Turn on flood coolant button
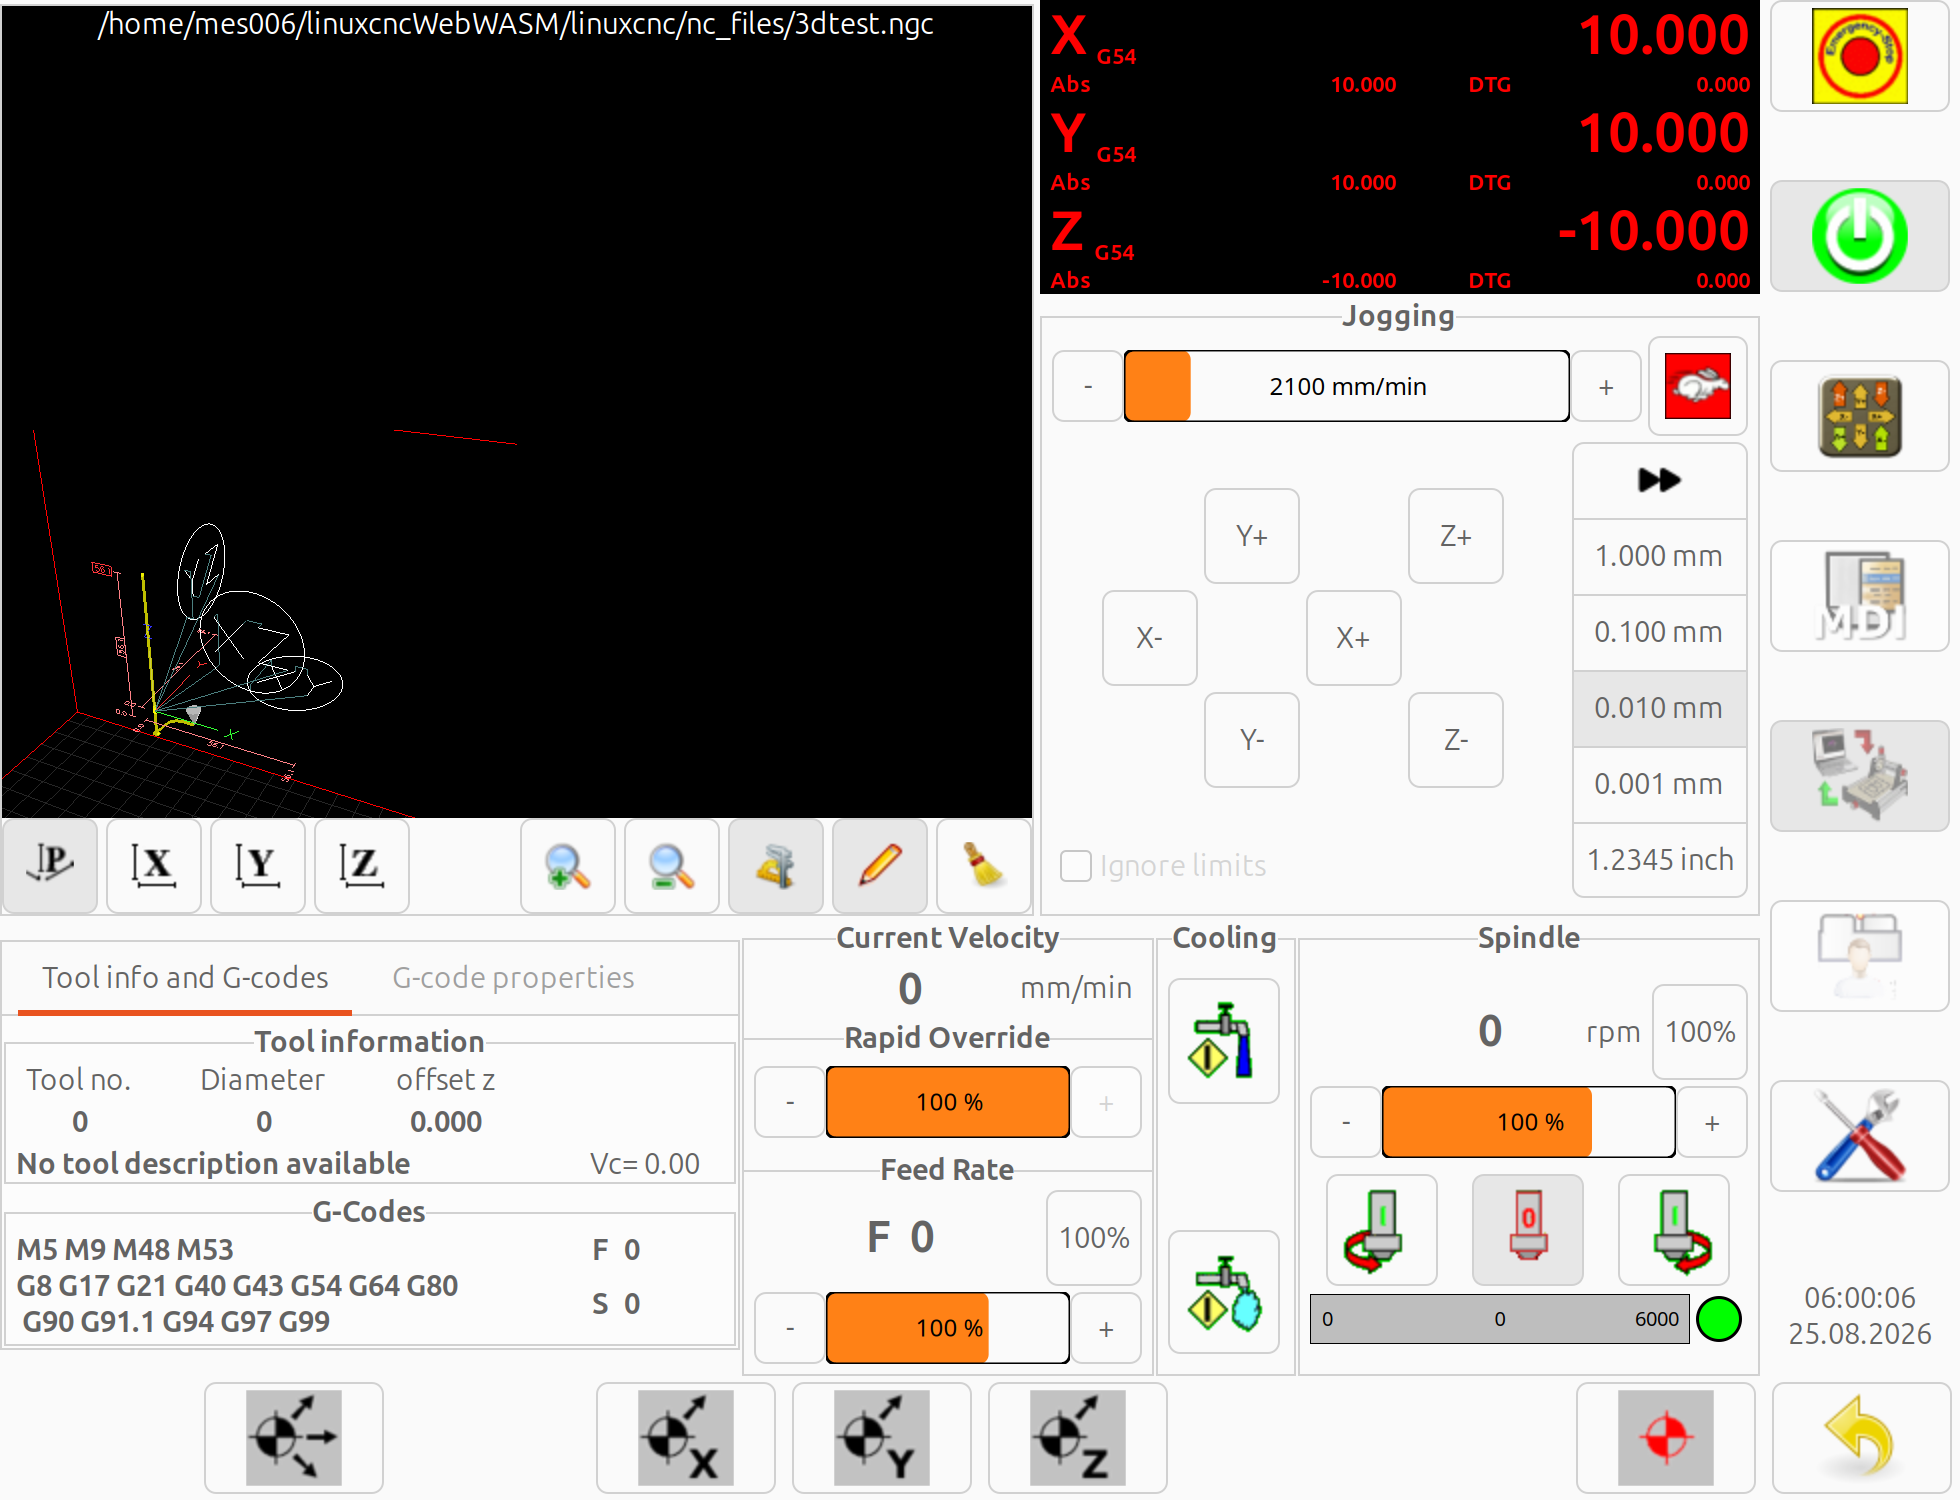 tap(1224, 1041)
